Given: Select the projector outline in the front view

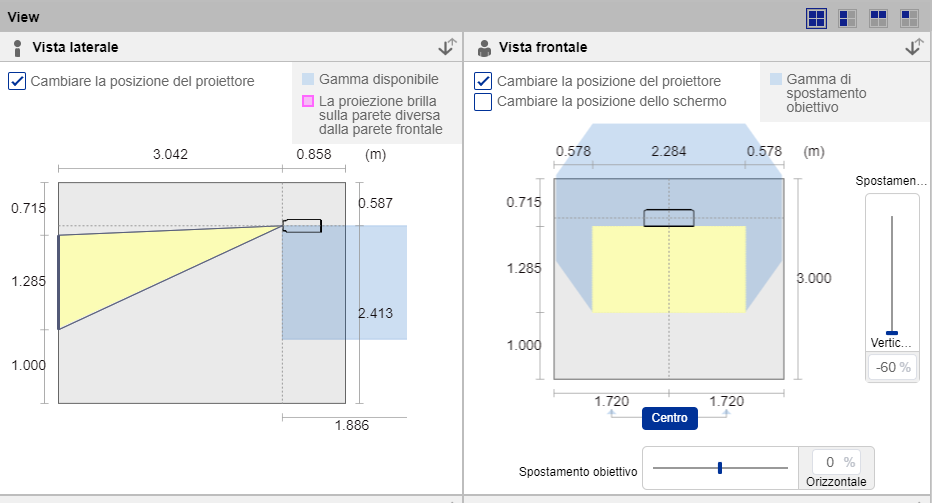Looking at the screenshot, I should 669,218.
